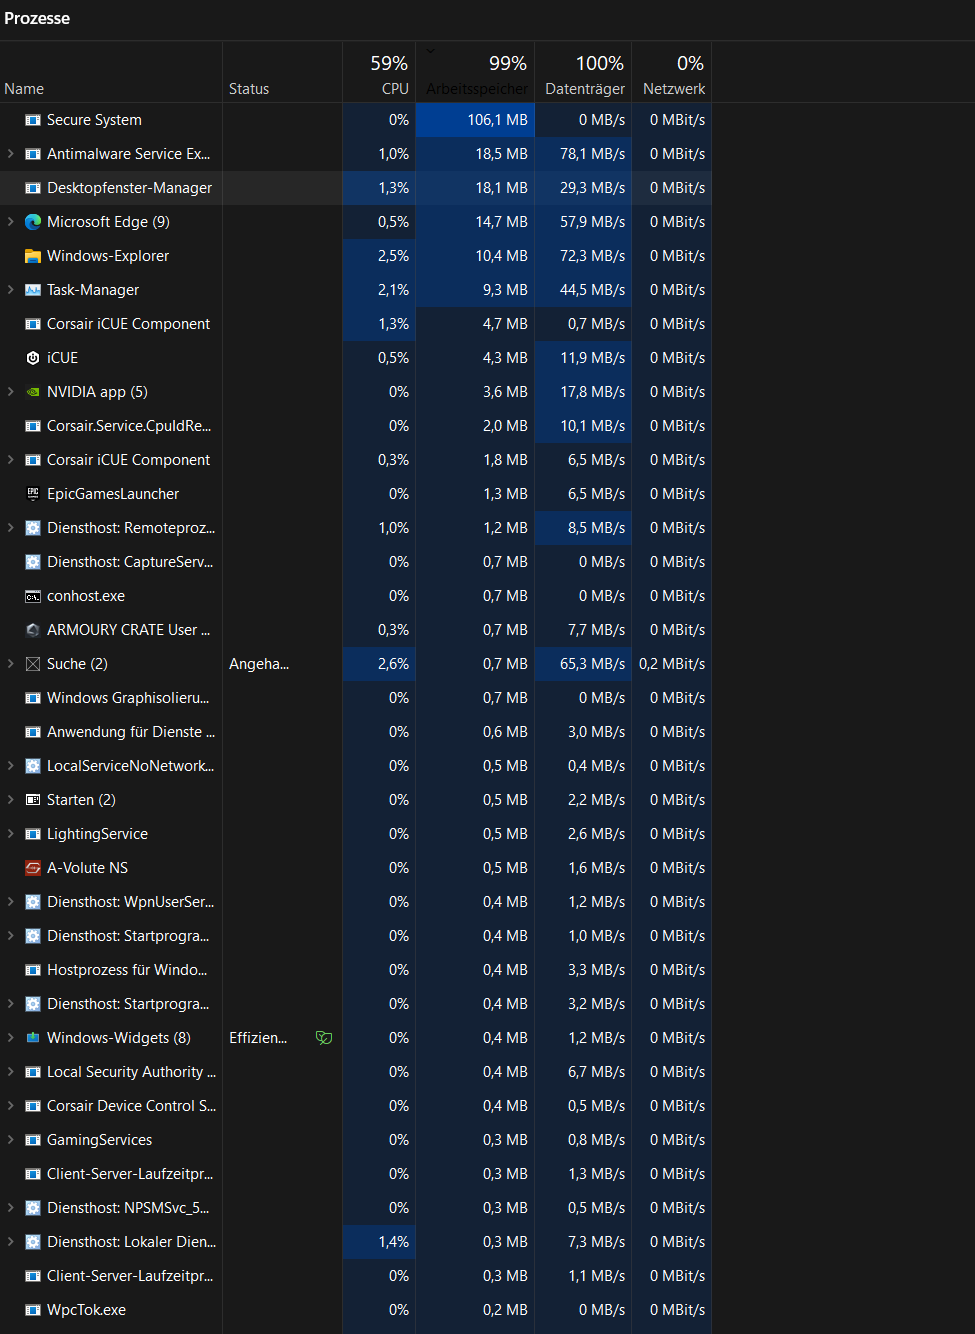
Task: Select the Secure System process row
Action: point(355,120)
